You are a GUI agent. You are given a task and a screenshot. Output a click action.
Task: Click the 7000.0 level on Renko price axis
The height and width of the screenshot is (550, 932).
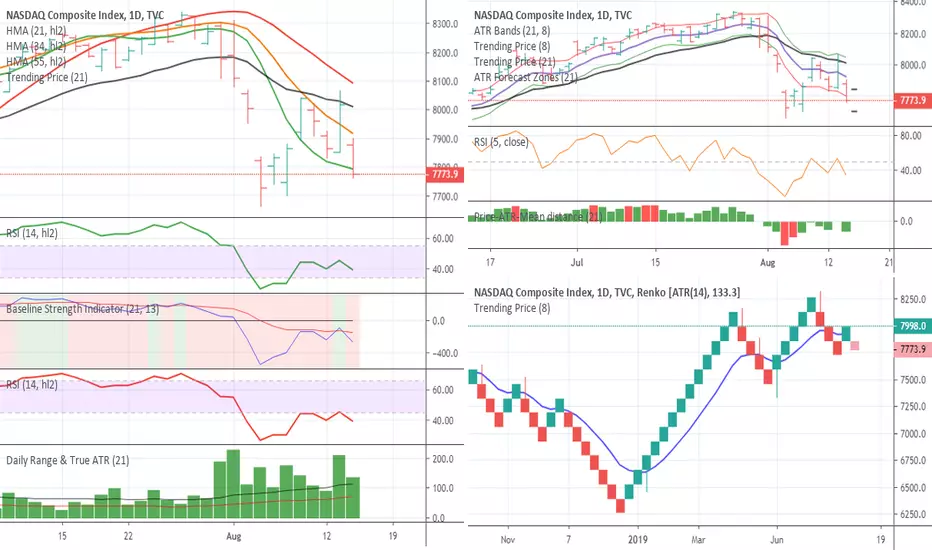pyautogui.click(x=912, y=434)
